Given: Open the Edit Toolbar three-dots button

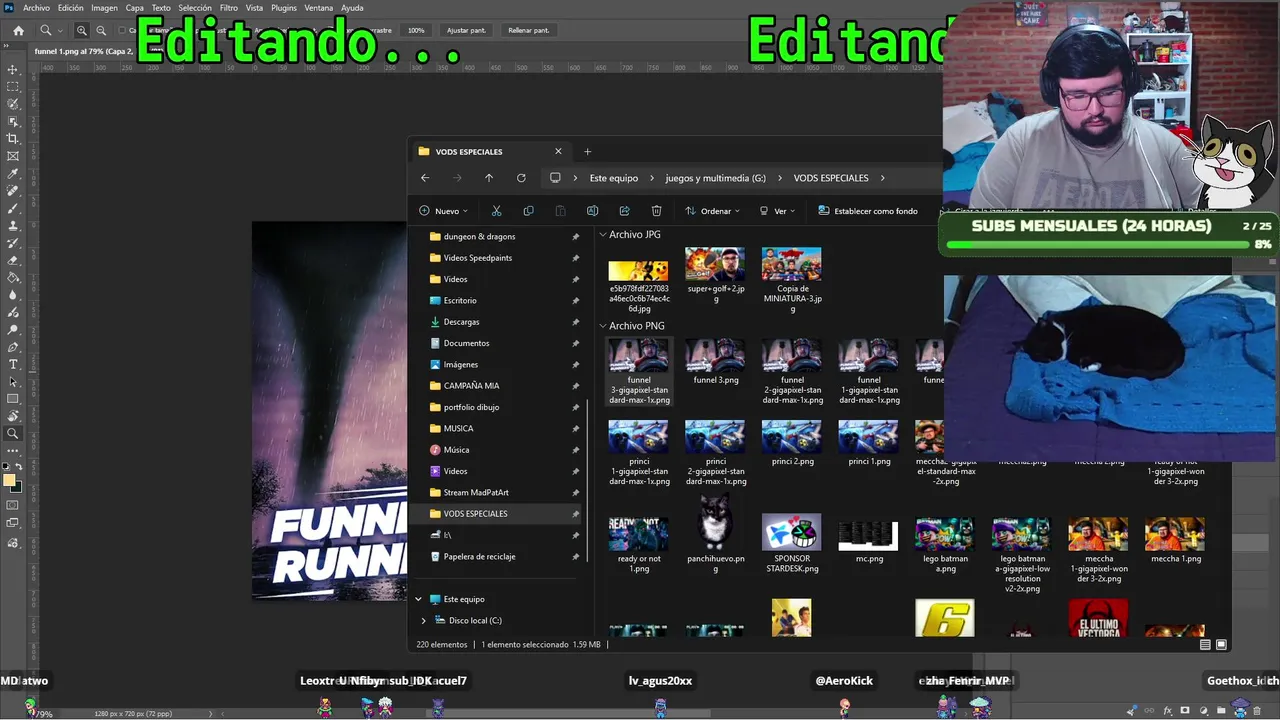Looking at the screenshot, I should coord(13,451).
